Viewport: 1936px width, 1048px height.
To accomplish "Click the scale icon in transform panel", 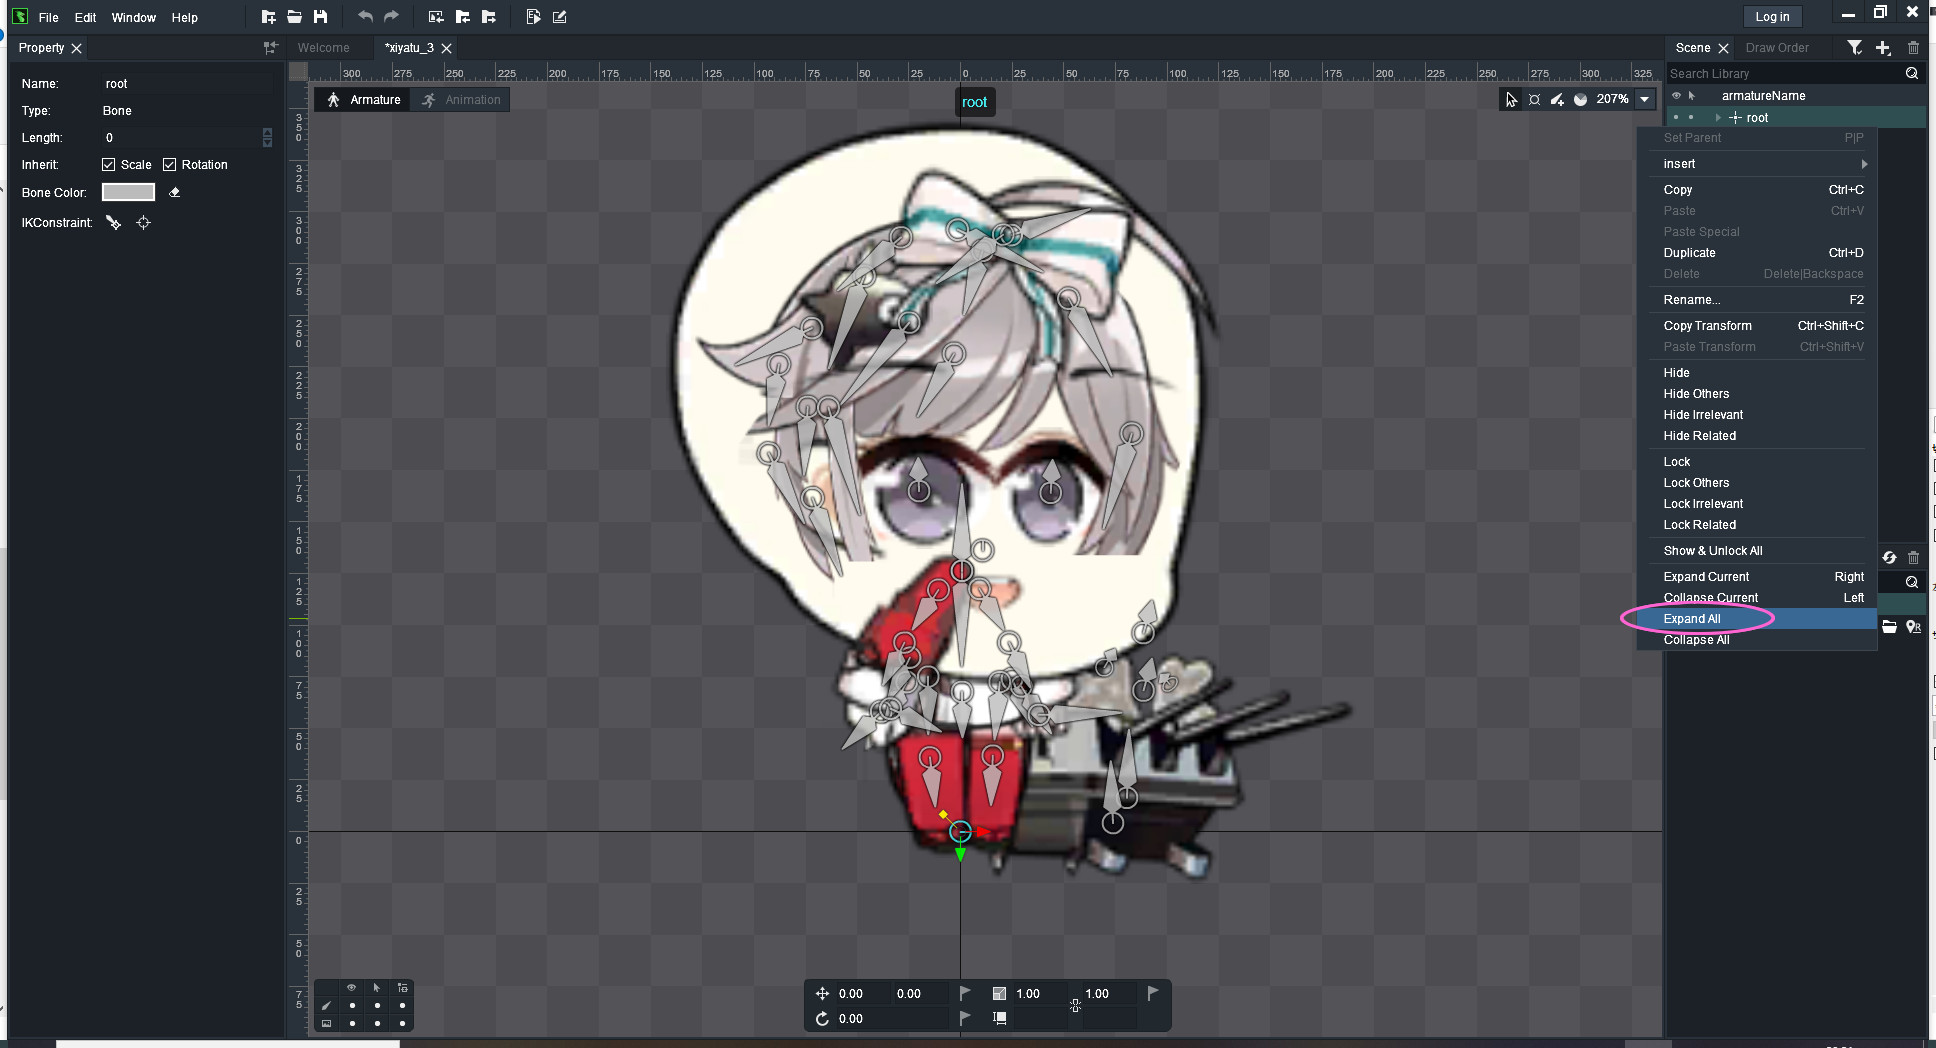I will point(998,993).
